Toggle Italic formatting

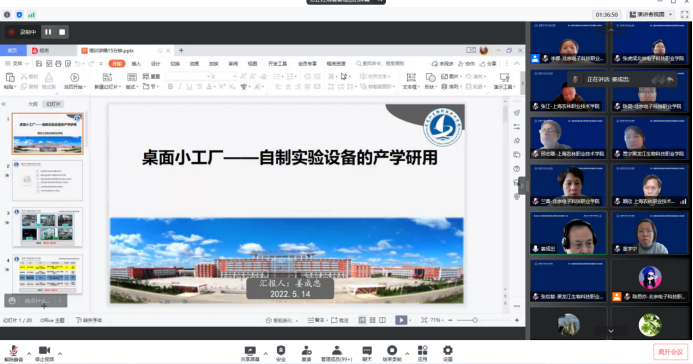pyautogui.click(x=180, y=87)
